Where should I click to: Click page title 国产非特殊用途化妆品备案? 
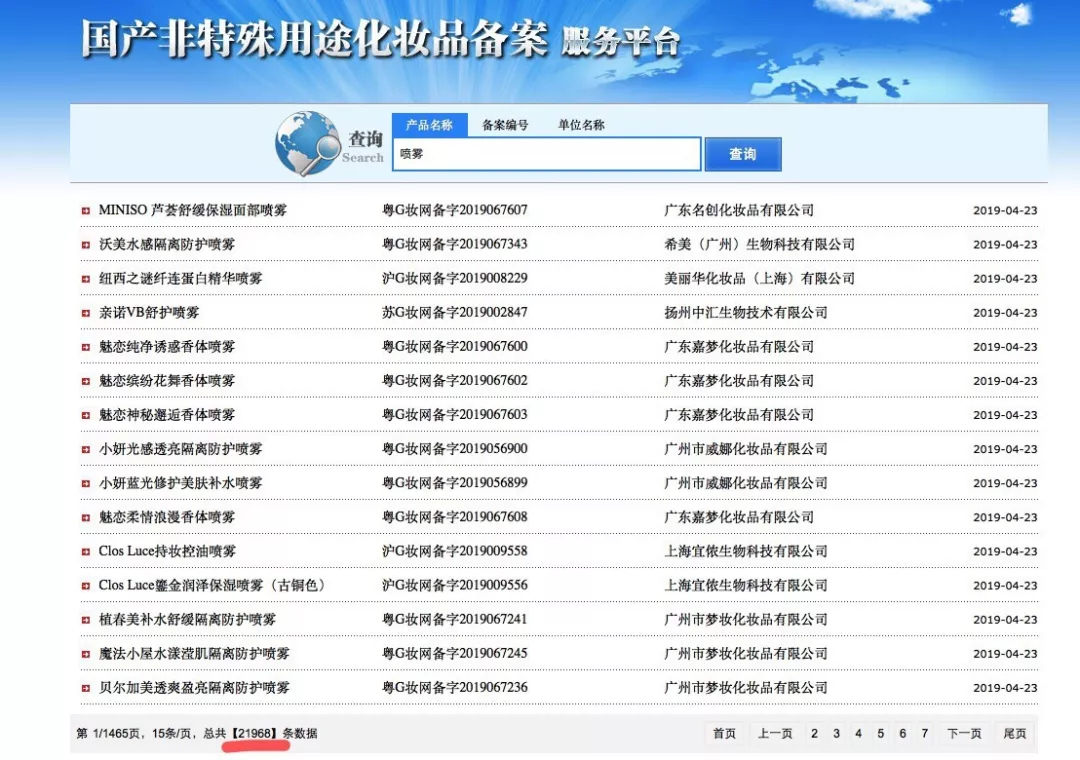pos(315,38)
